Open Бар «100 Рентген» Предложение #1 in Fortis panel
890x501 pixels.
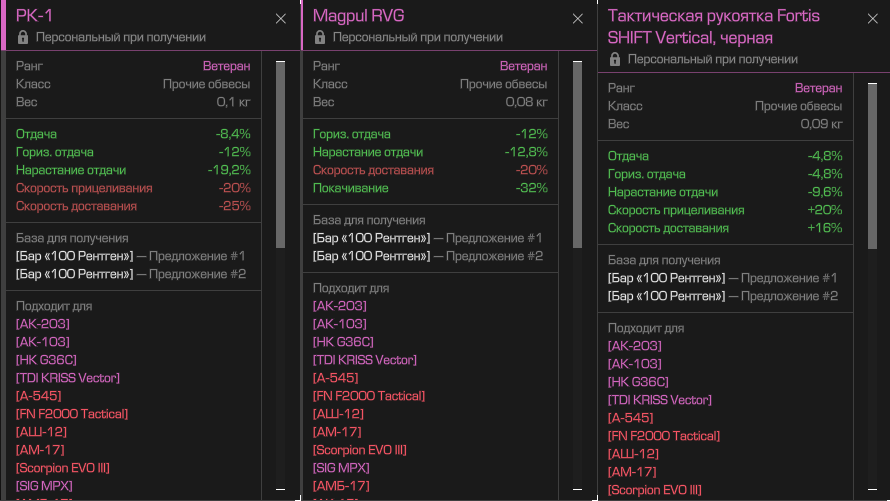666,278
